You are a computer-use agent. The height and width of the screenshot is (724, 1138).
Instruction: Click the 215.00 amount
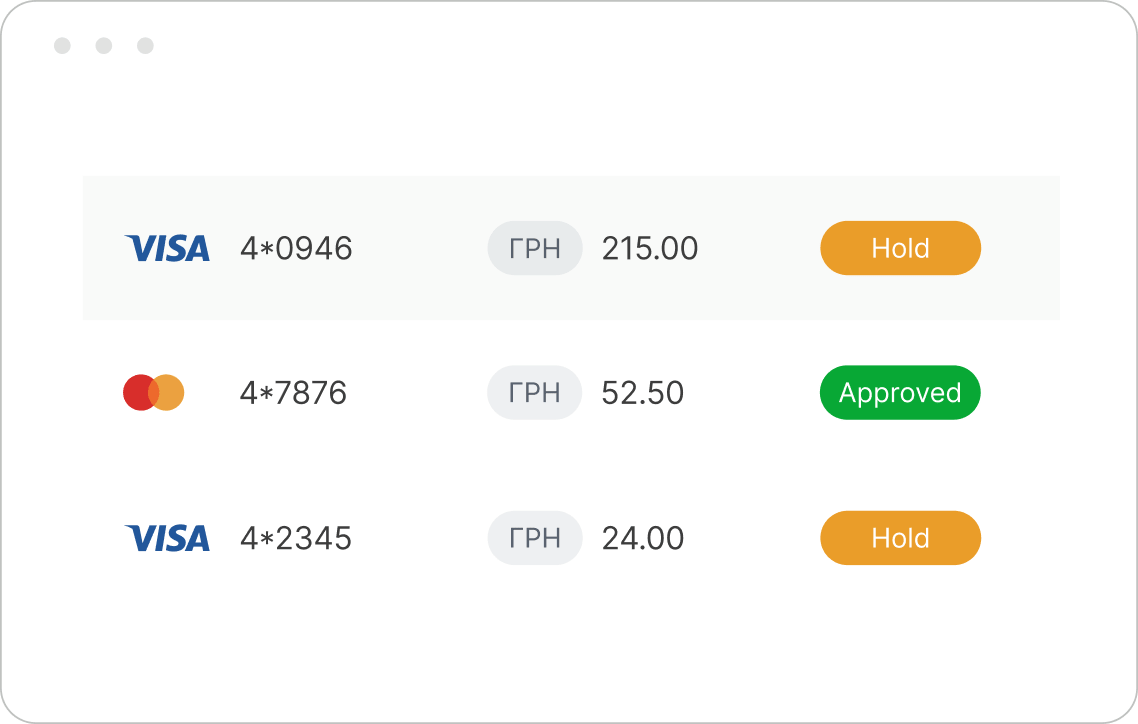click(x=650, y=249)
